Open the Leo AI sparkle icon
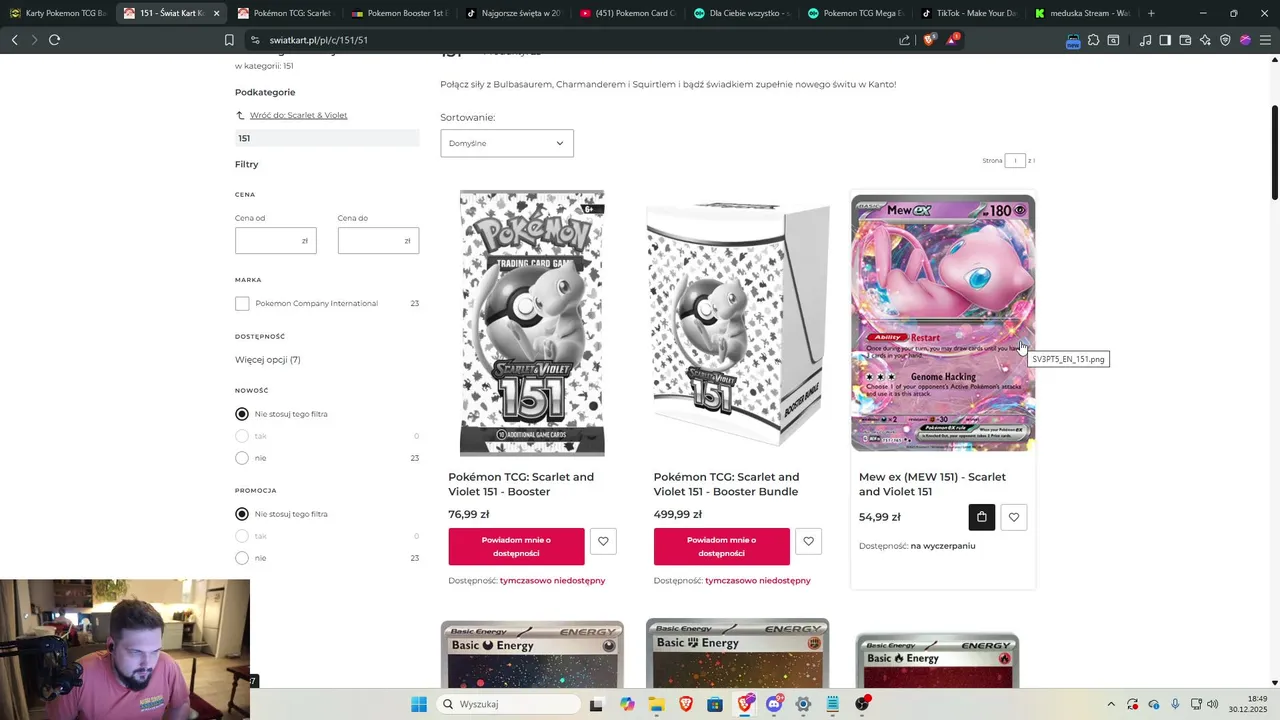 tap(1205, 40)
